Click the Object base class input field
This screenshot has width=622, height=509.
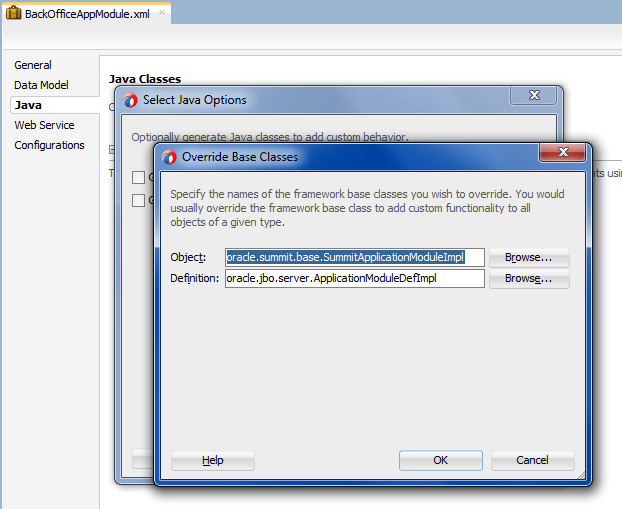point(355,257)
